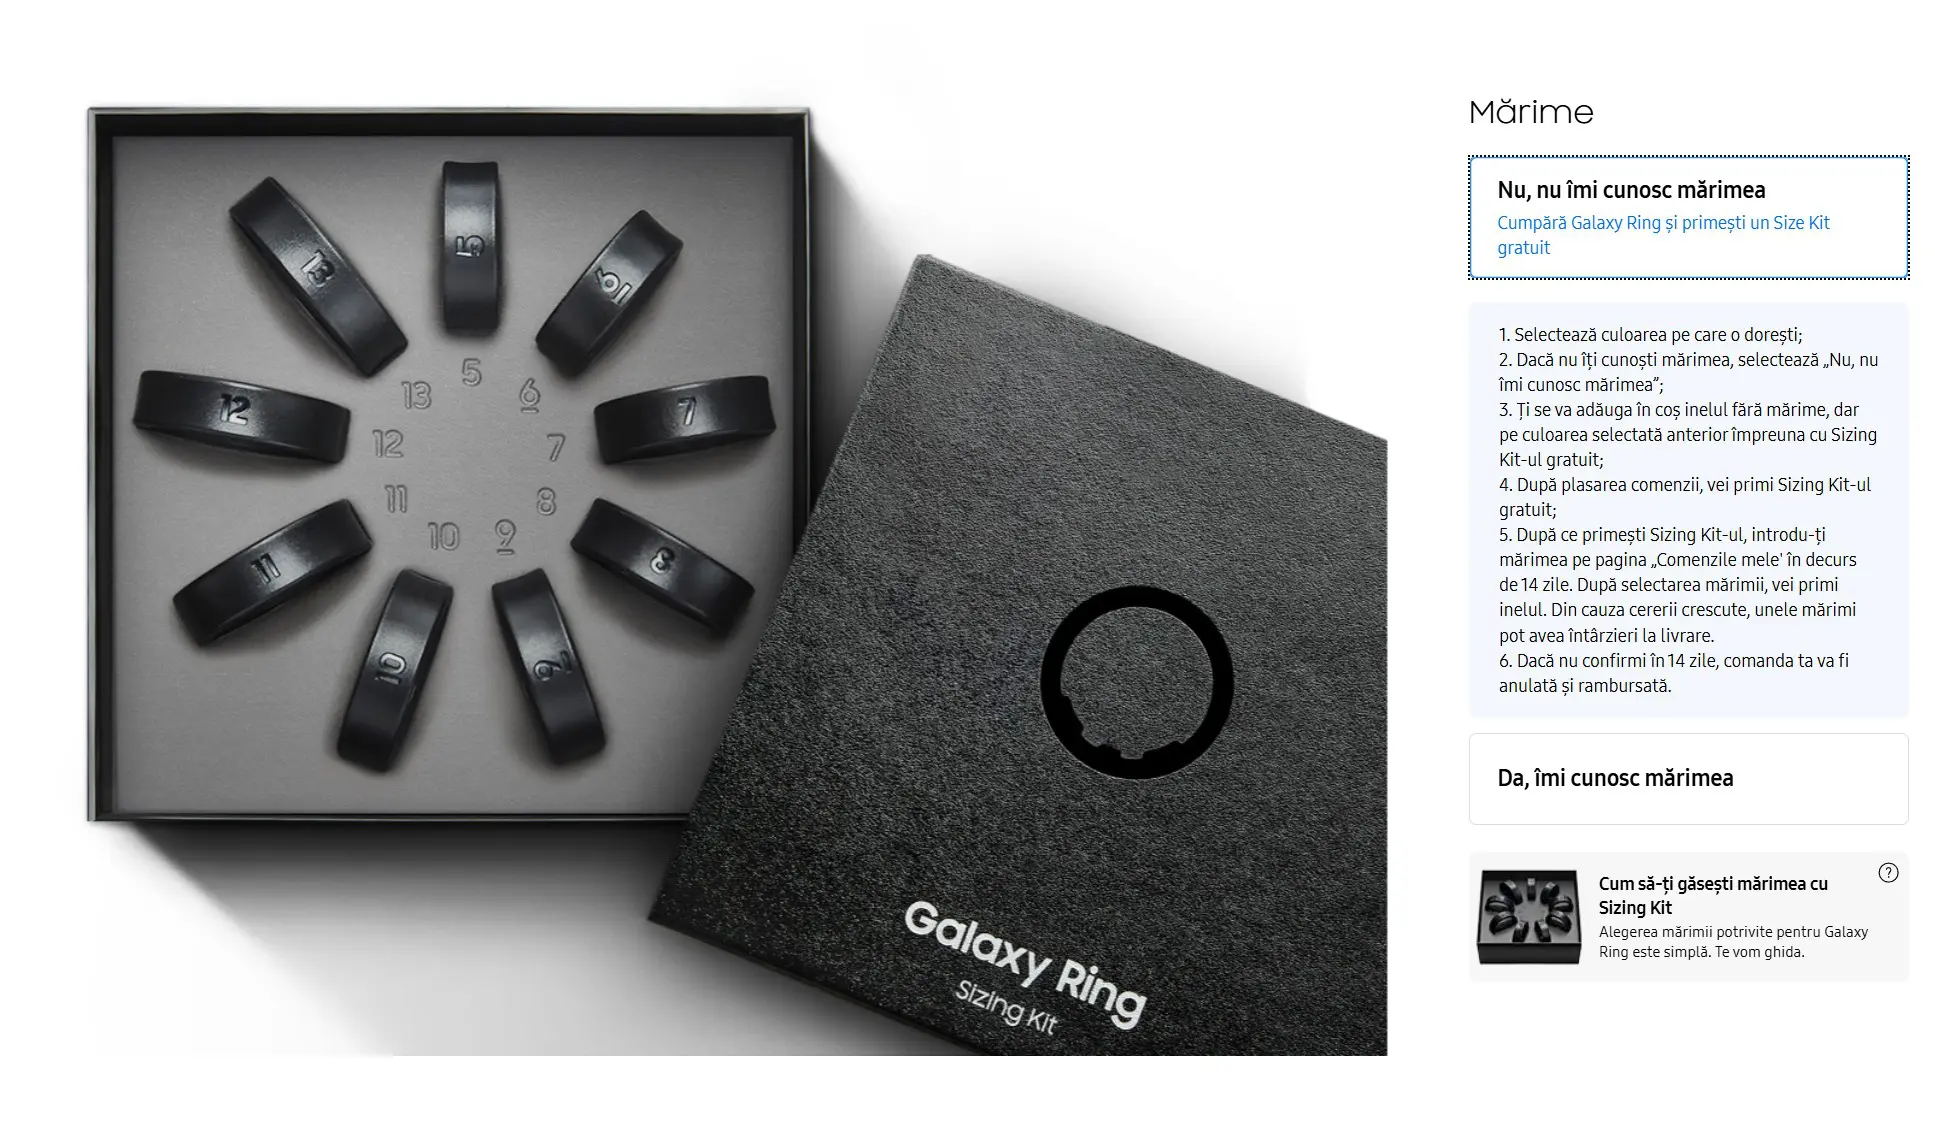Select the size 9 sizing ring
1935x1141 pixels.
click(550, 665)
